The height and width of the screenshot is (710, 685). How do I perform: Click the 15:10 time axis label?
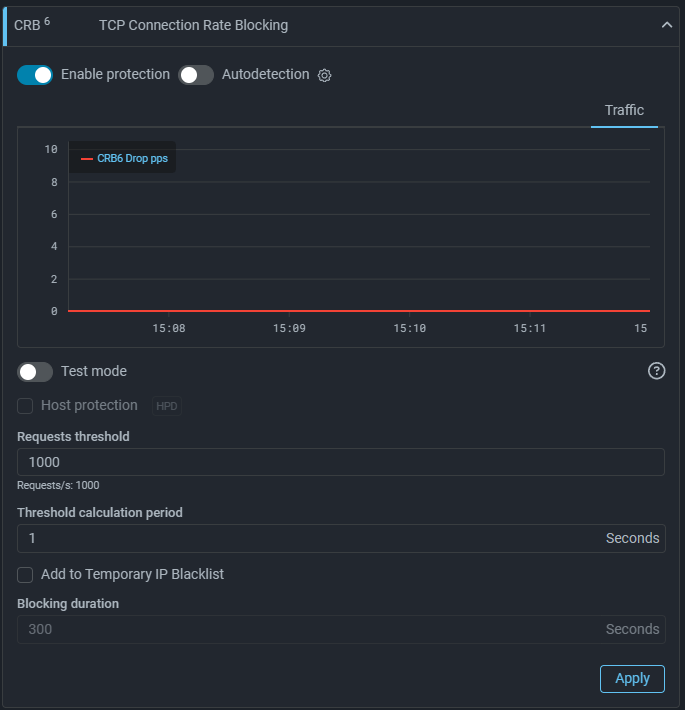(x=409, y=328)
